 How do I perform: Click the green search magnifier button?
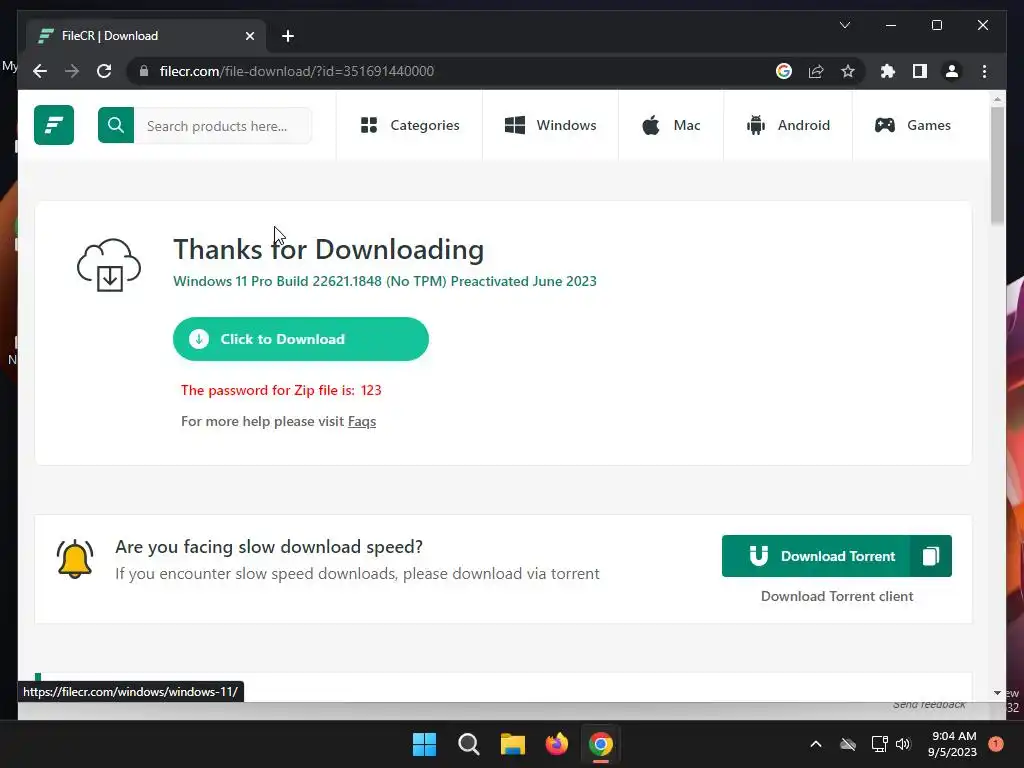tap(116, 125)
